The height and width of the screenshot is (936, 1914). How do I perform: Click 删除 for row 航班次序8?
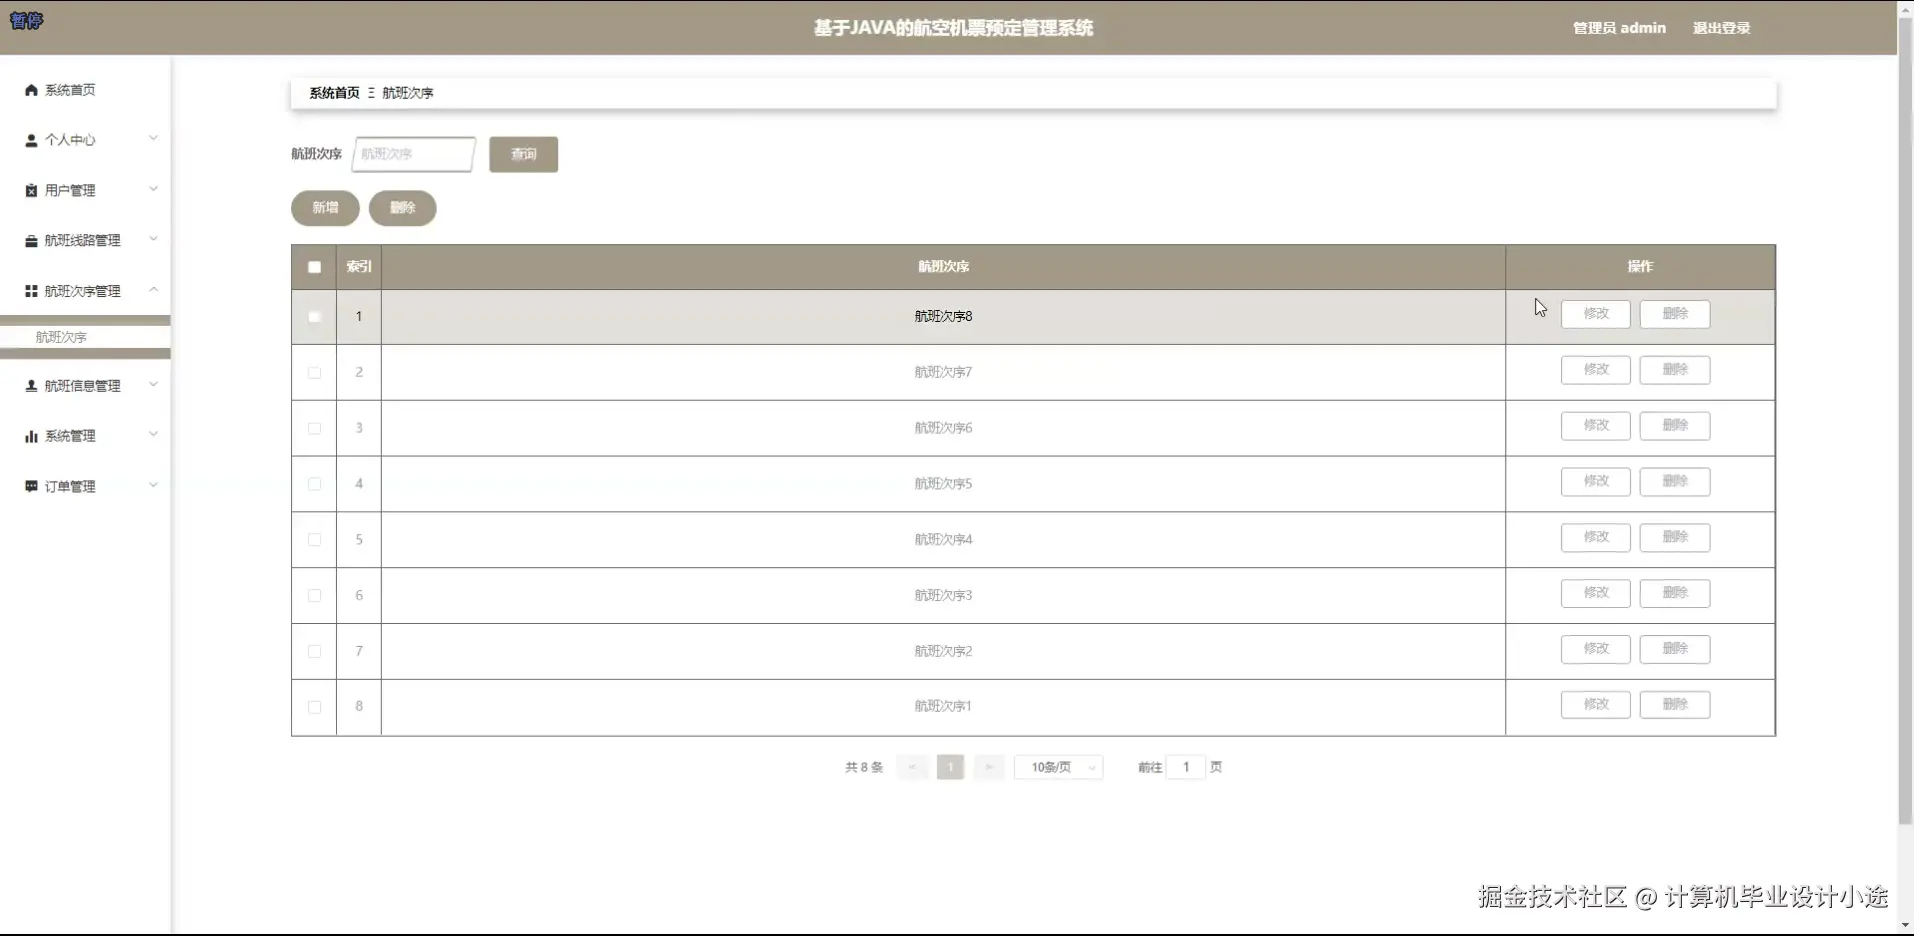[x=1675, y=314]
